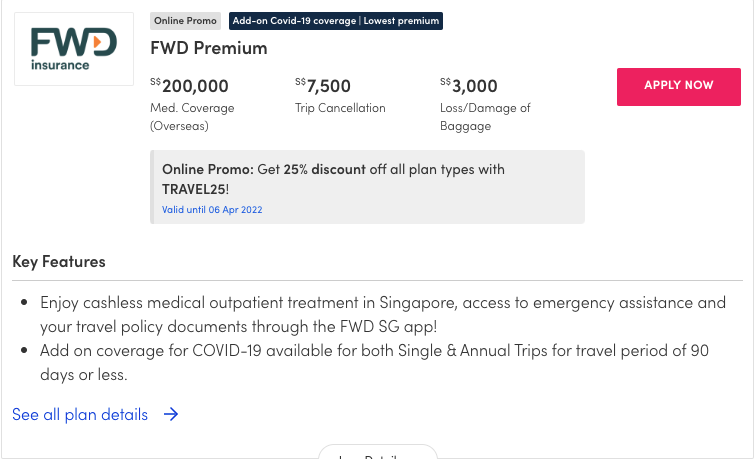Click the Trip Cancellation label
The image size is (755, 459).
pos(340,108)
